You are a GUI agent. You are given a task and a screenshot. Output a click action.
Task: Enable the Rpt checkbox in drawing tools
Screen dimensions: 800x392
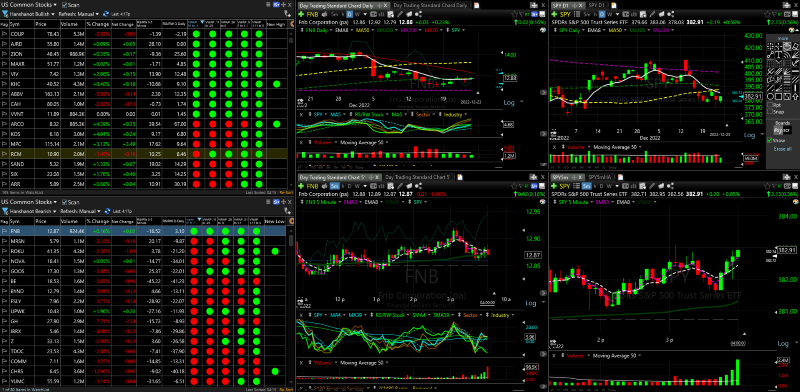[x=770, y=105]
